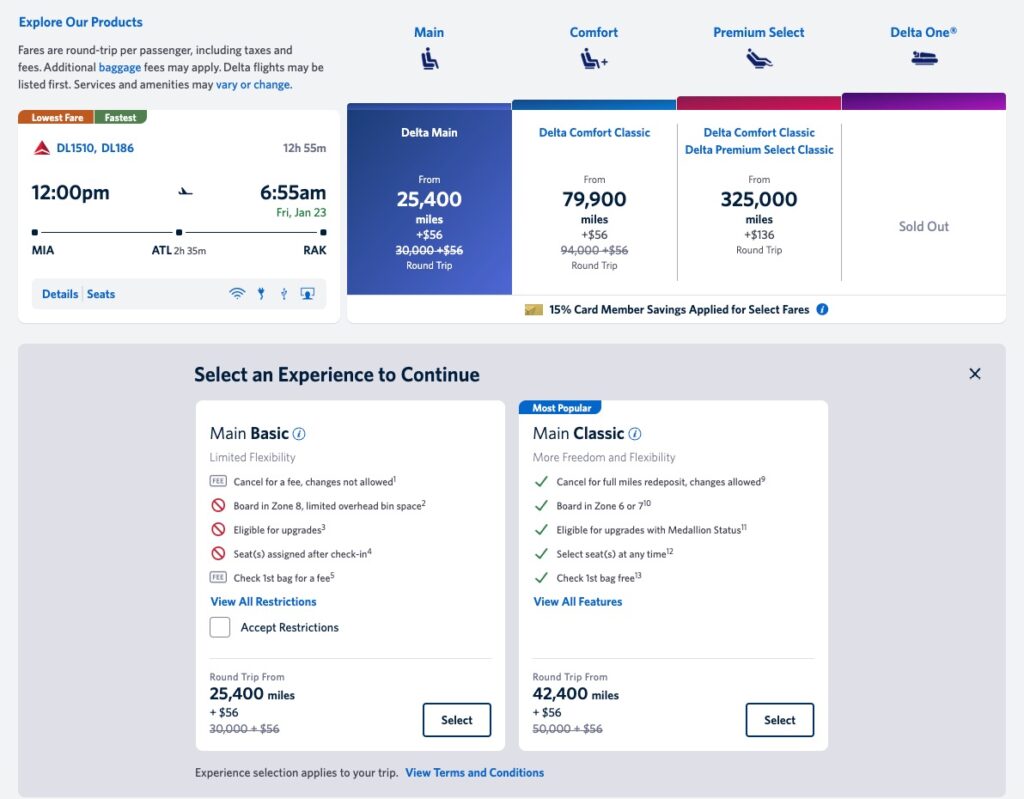Expand View All Features
The image size is (1024, 799).
tap(578, 602)
